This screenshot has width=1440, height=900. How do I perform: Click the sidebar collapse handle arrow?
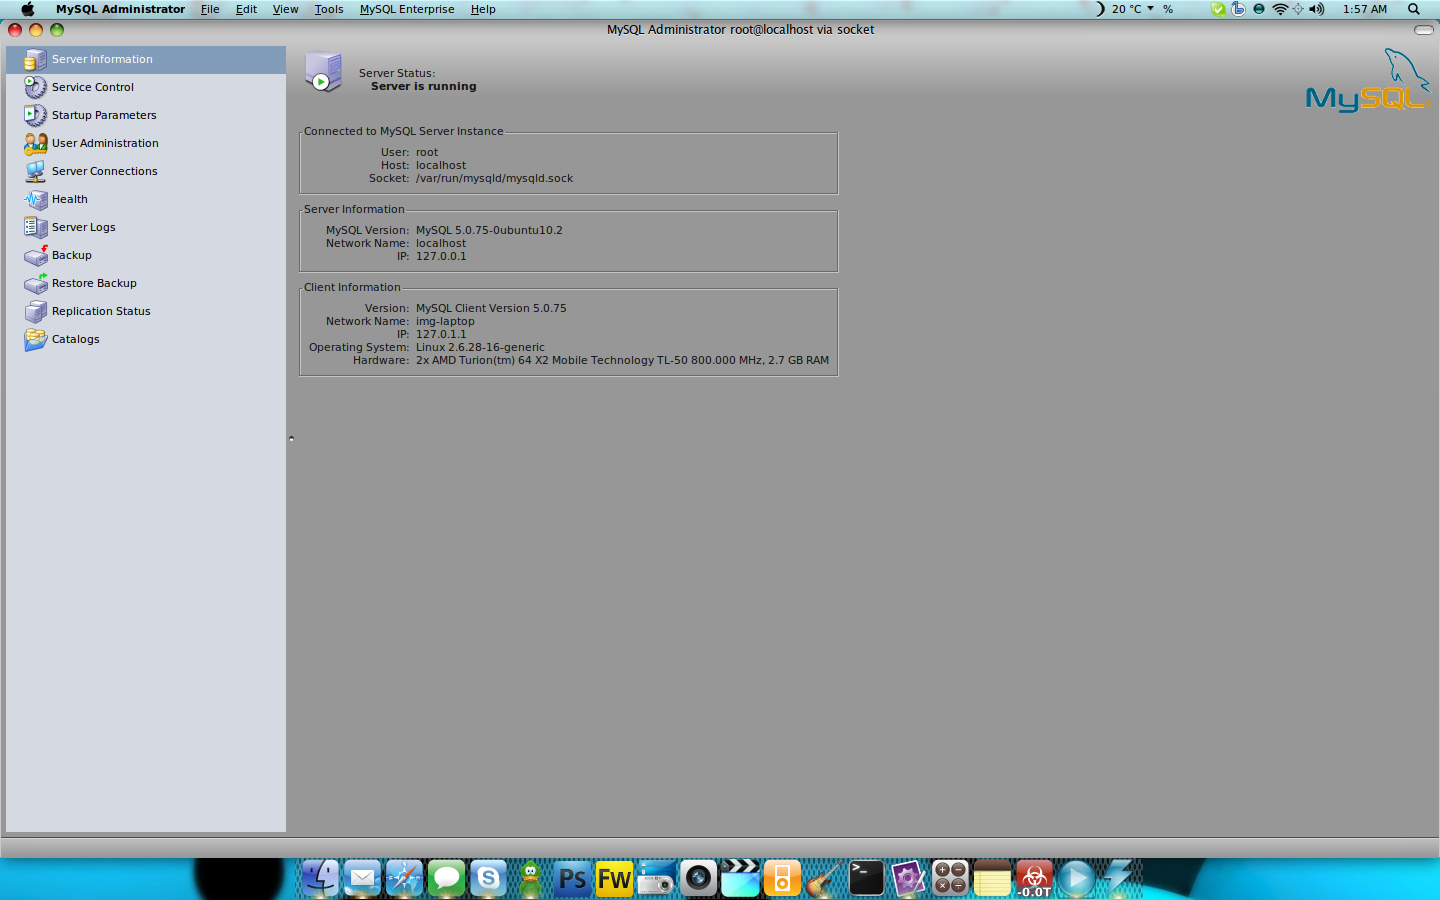point(291,438)
